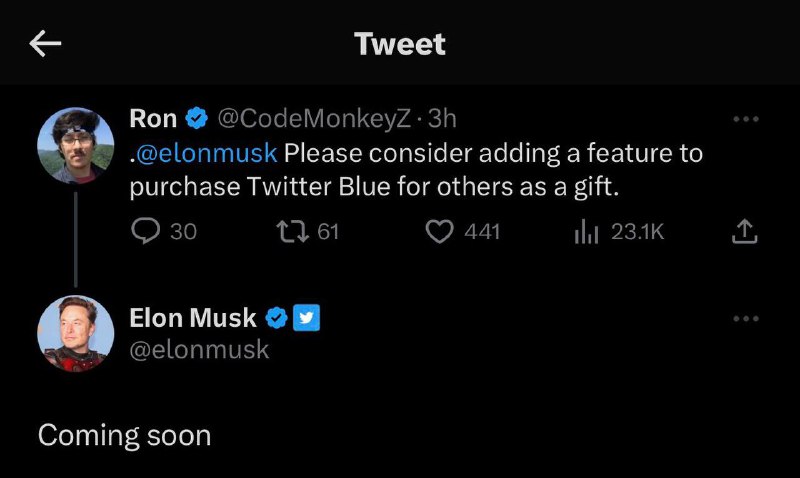Click the Twitter bird badge beside Elon Musk
Screen dimensions: 800x478
(x=306, y=318)
